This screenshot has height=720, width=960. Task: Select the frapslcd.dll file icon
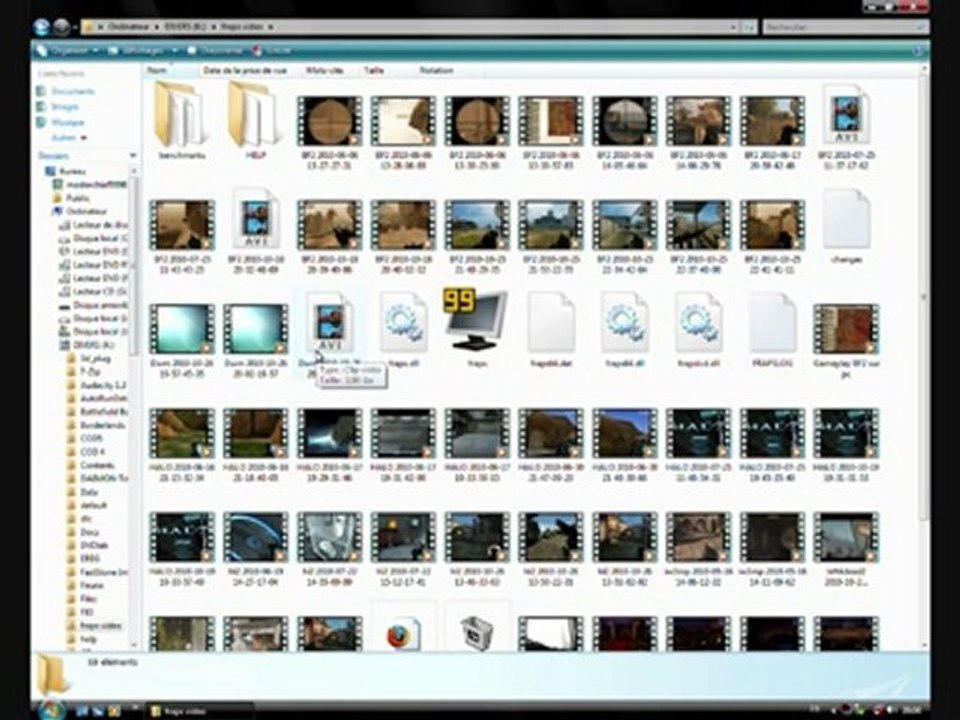click(698, 321)
